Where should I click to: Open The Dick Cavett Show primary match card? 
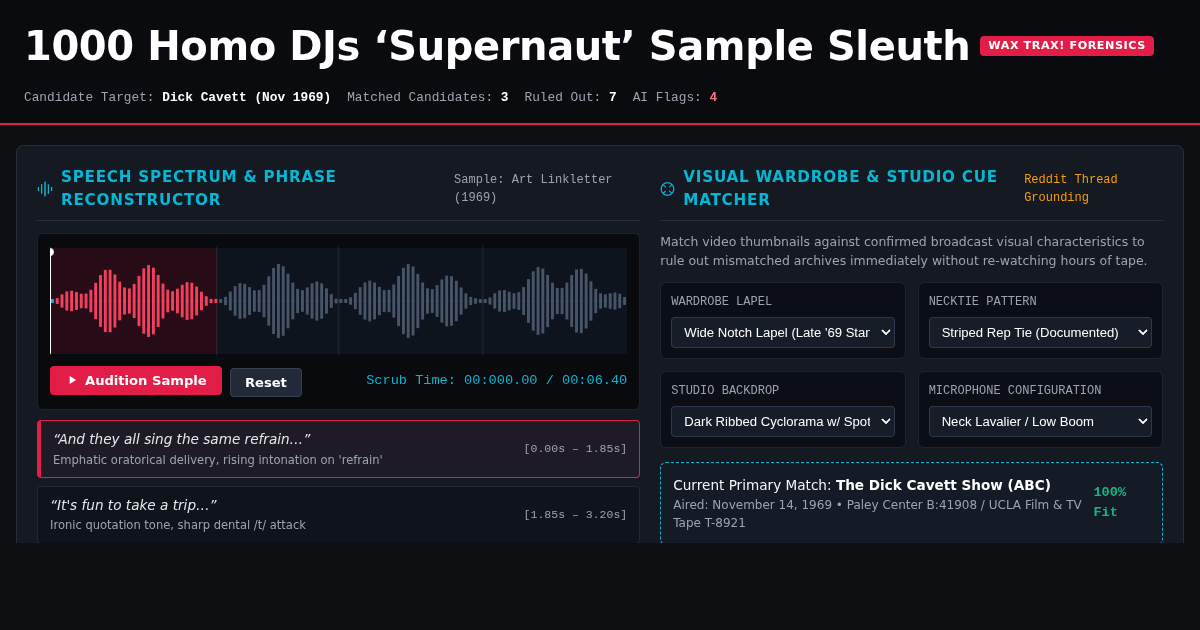coord(911,503)
